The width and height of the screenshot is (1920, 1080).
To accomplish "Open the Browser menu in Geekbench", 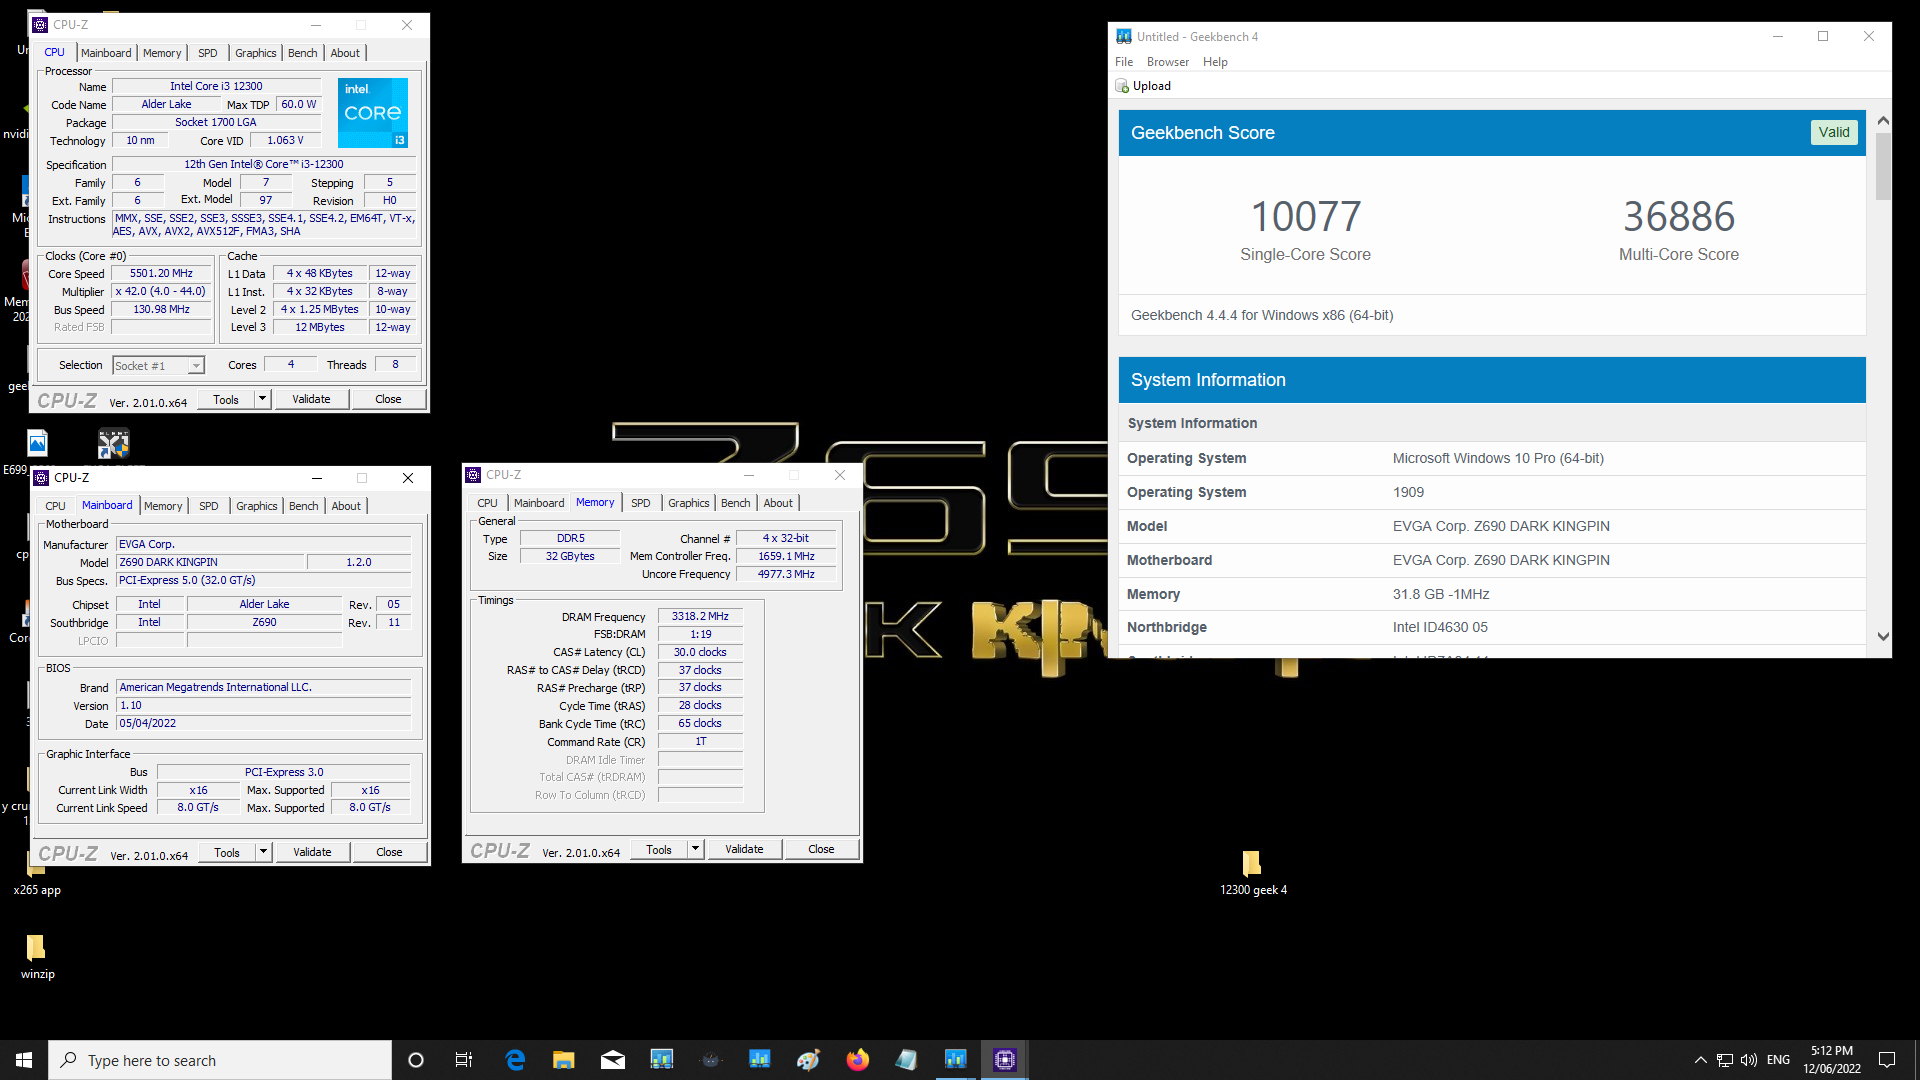I will [1167, 62].
